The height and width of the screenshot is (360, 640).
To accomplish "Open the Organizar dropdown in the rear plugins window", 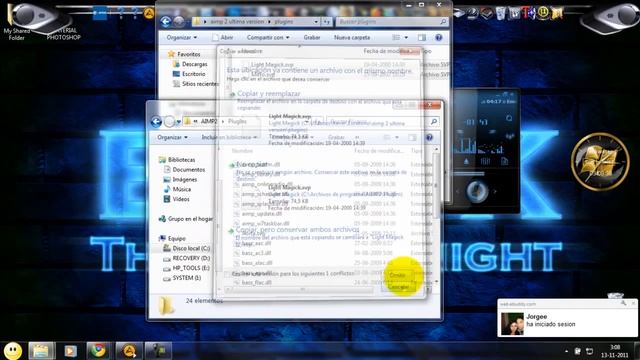I will [182, 38].
